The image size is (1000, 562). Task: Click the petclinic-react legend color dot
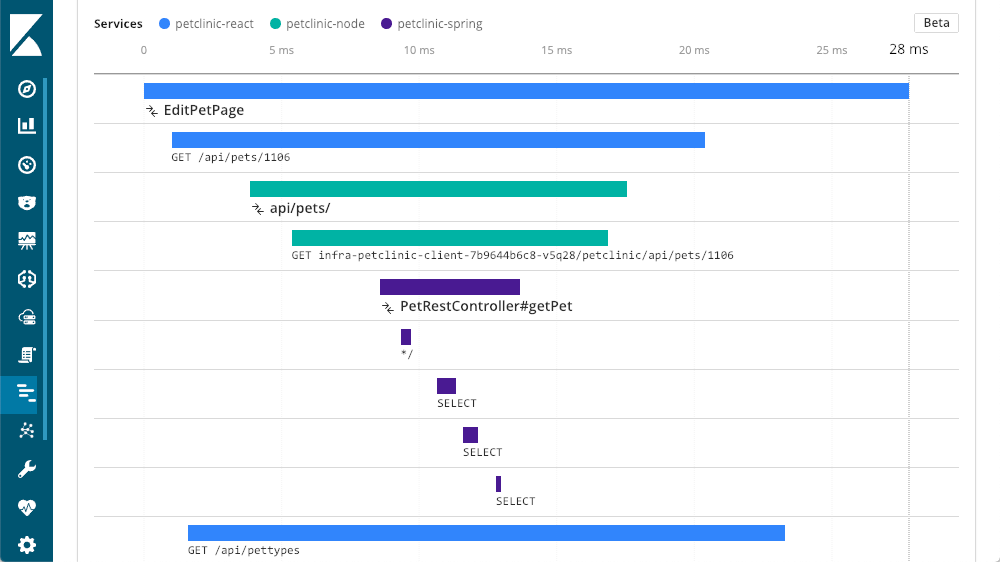tap(165, 24)
